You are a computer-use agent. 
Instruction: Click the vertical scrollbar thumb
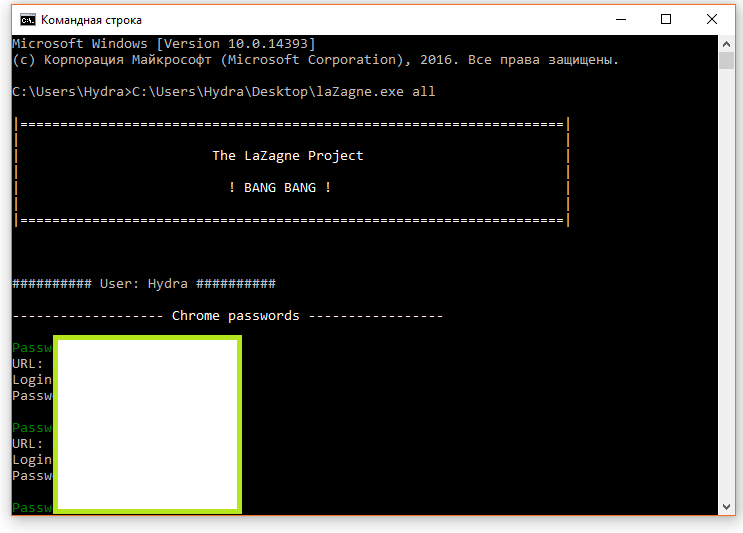coord(726,61)
